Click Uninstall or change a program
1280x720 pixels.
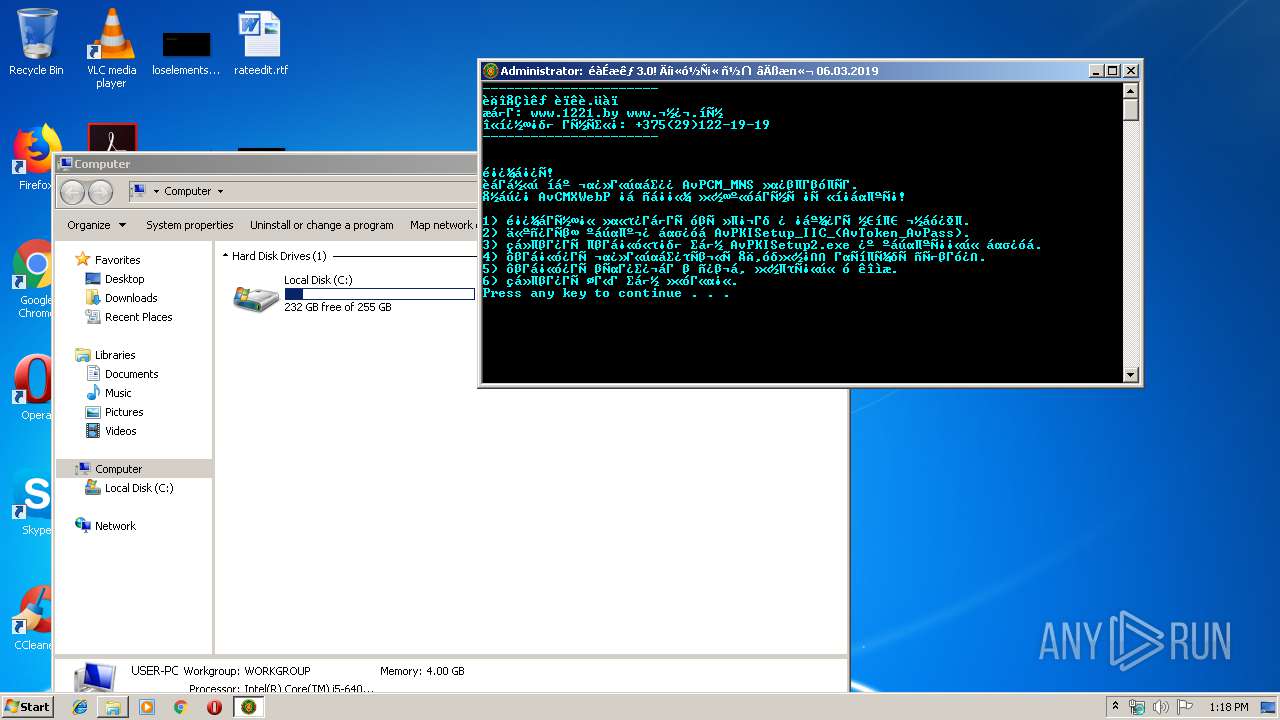tap(321, 225)
